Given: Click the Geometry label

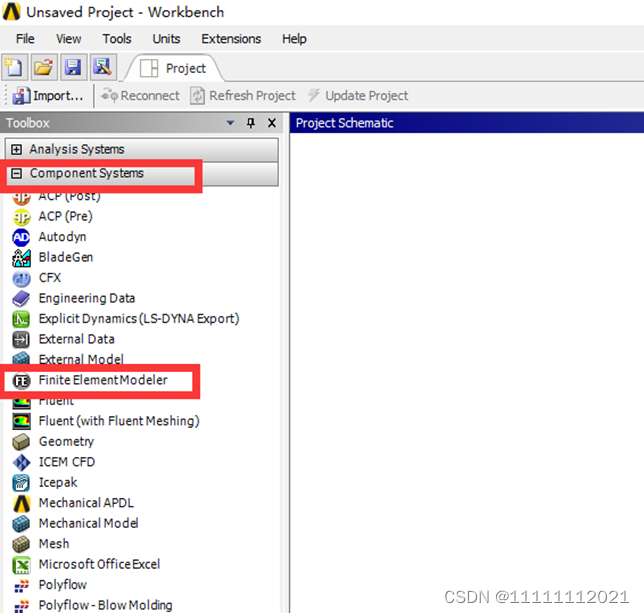Looking at the screenshot, I should (66, 442).
